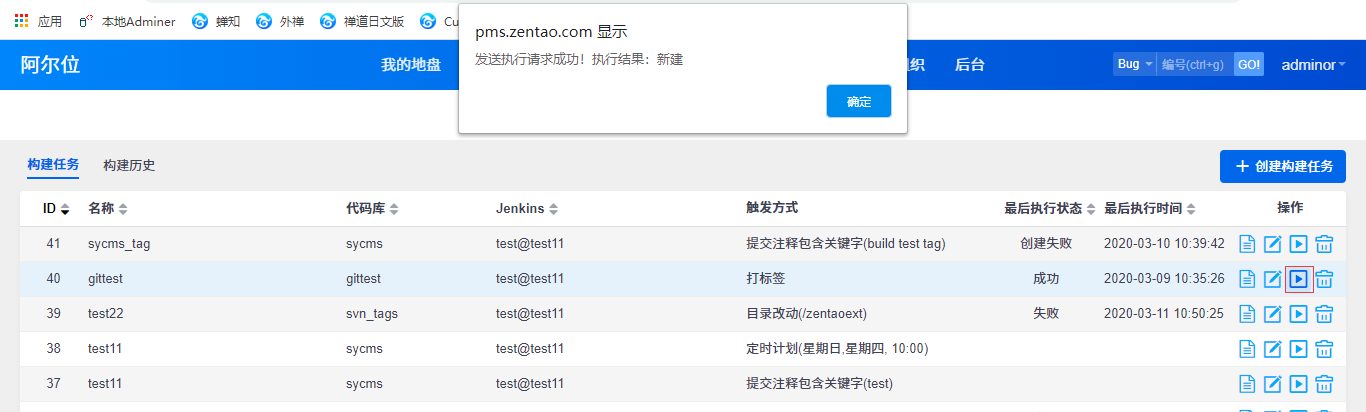The width and height of the screenshot is (1366, 412).
Task: Edit the gittest build job
Action: coord(1273,279)
